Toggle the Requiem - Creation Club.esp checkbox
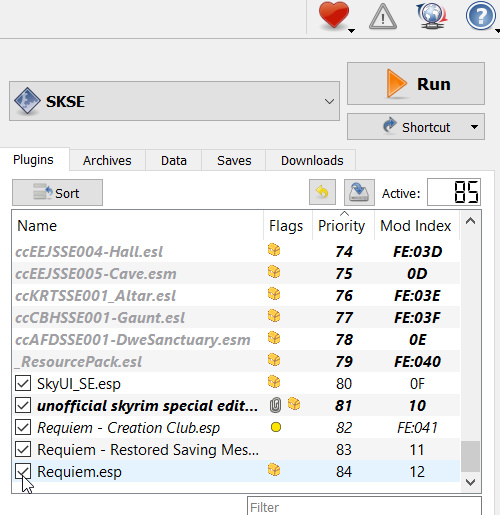The height and width of the screenshot is (515, 500). (x=23, y=427)
